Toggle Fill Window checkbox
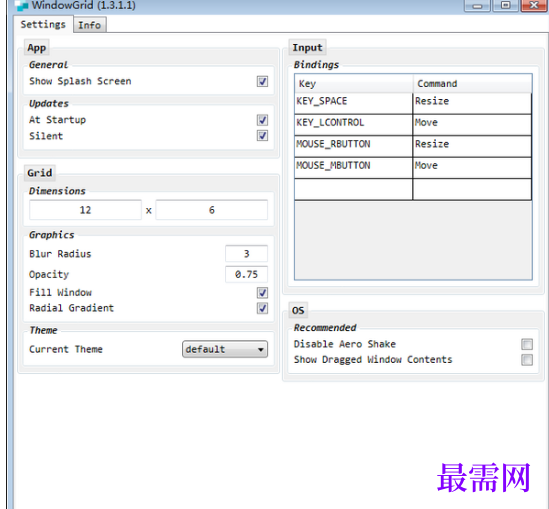 click(x=262, y=293)
